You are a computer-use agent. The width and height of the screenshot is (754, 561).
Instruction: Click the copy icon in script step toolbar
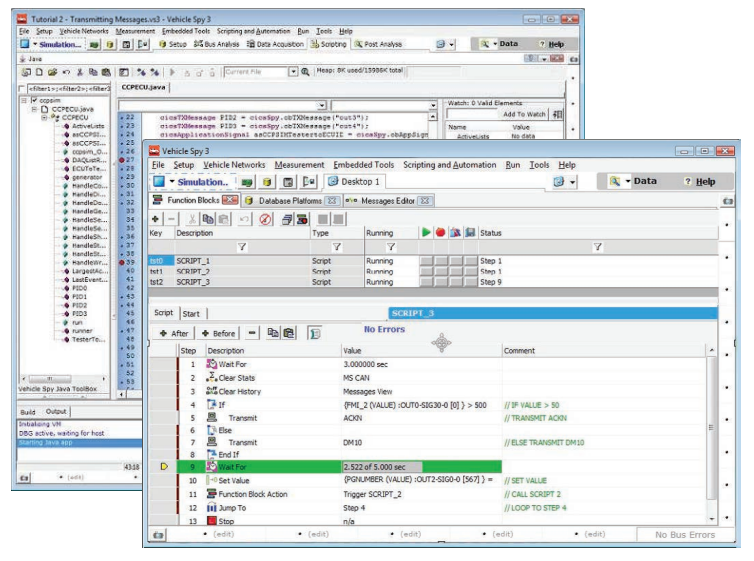click(273, 333)
